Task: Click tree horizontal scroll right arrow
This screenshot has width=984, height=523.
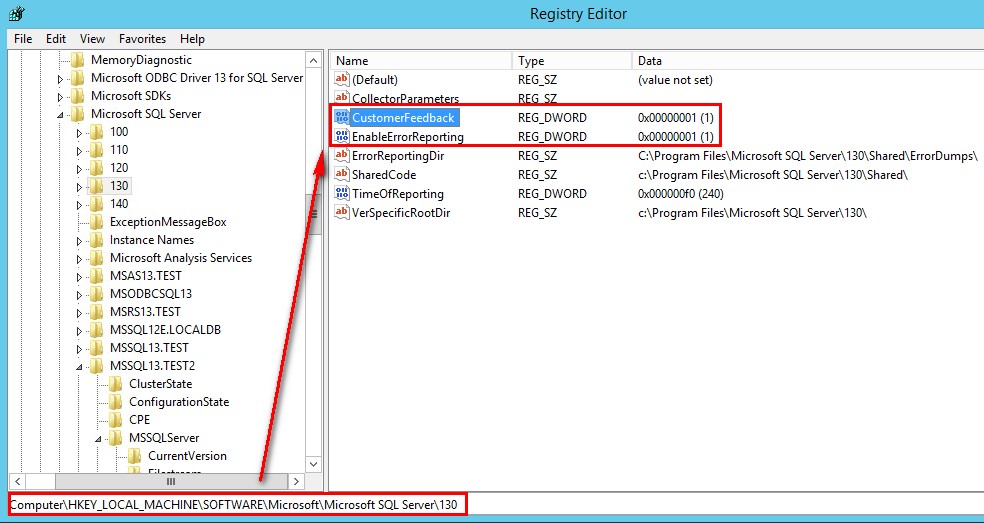Action: (x=297, y=481)
